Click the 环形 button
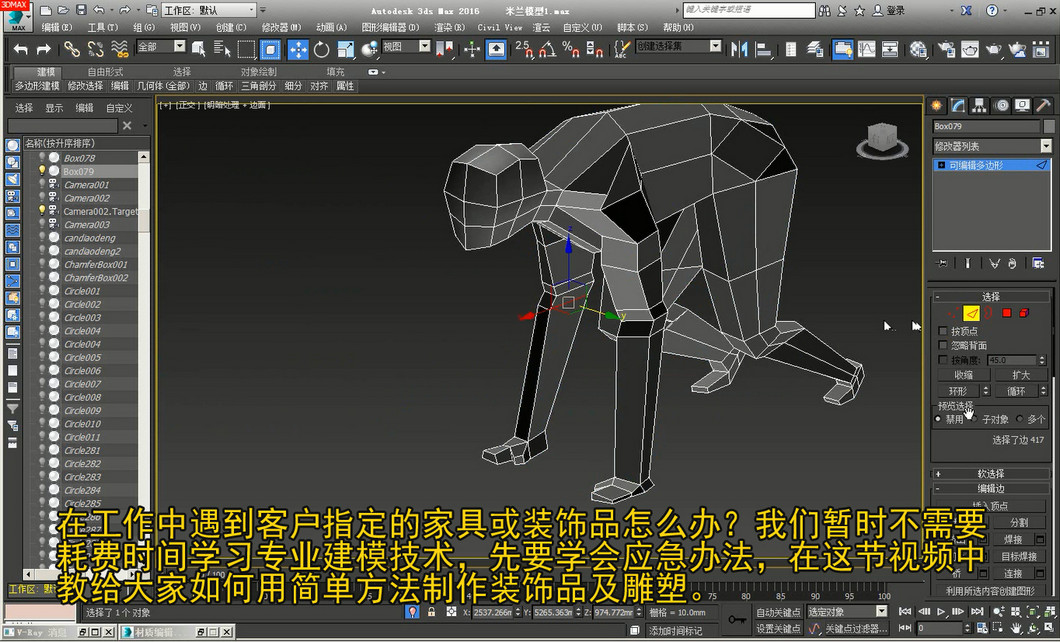 pyautogui.click(x=958, y=391)
